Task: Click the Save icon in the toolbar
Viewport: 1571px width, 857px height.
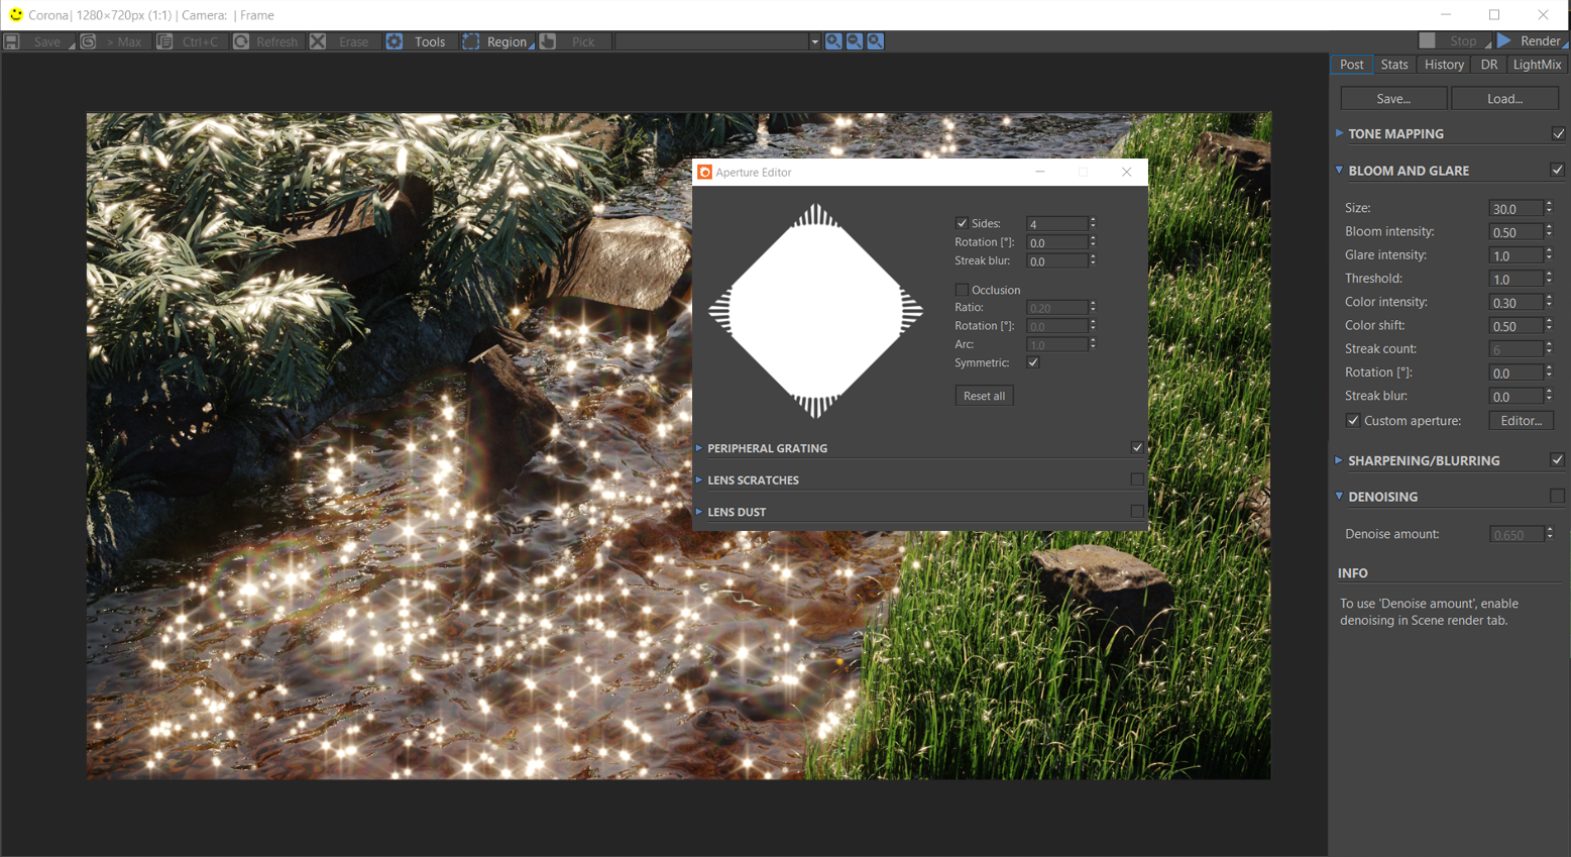Action: tap(12, 42)
